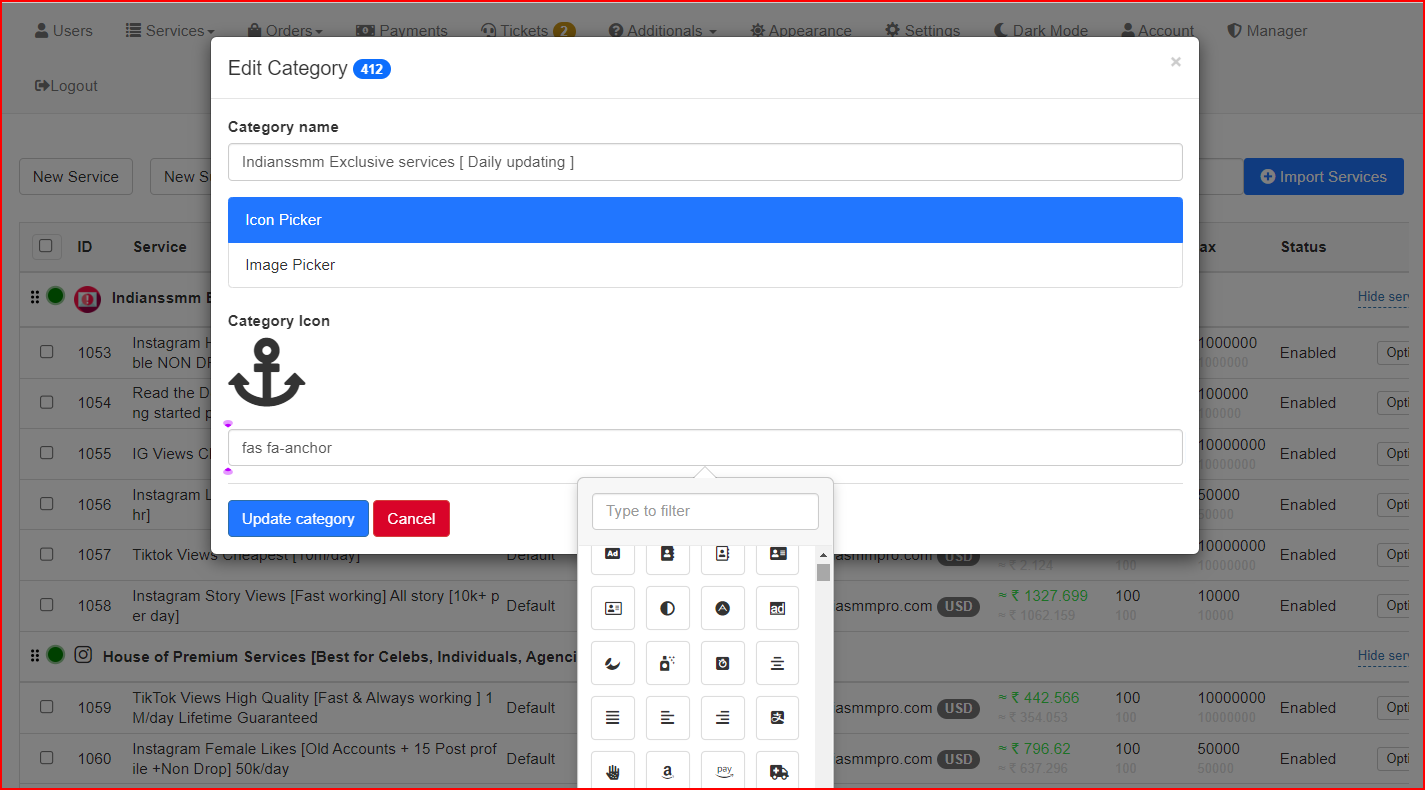Select the ambulance icon
This screenshot has height=790, width=1425.
777,772
